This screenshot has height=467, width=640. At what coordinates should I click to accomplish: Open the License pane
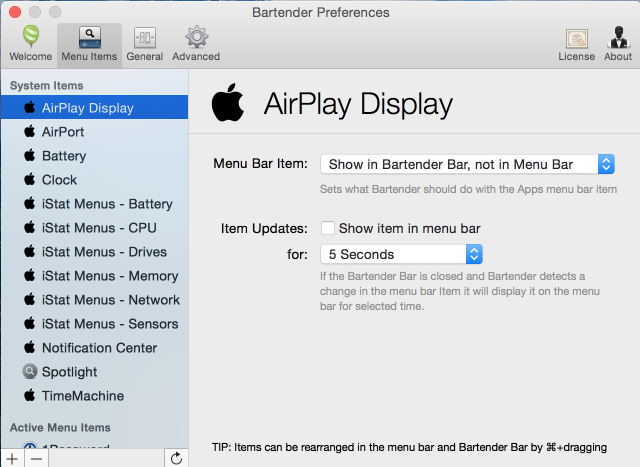[576, 44]
